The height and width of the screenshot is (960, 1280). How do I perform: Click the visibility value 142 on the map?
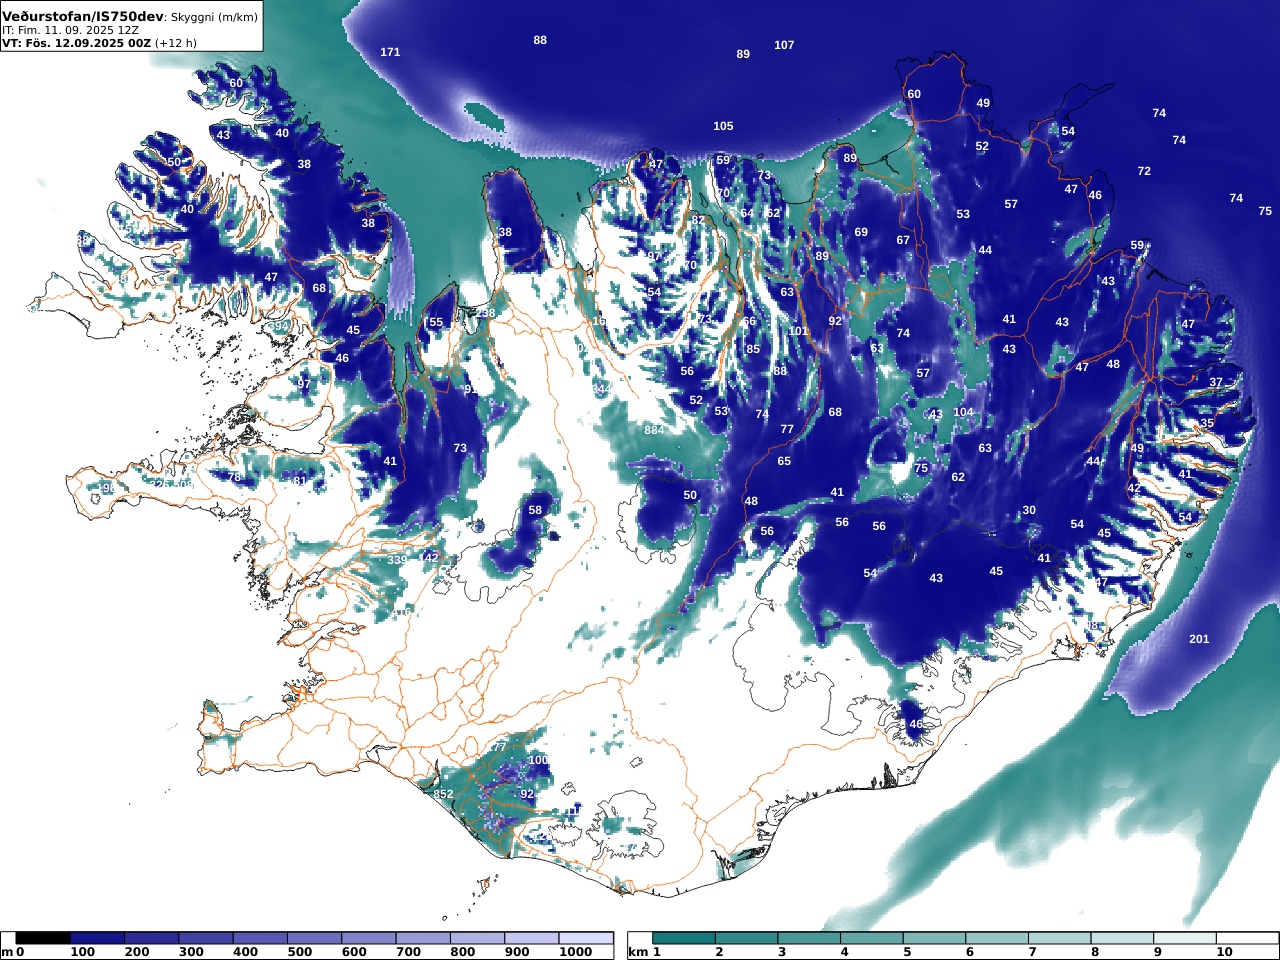[x=429, y=557]
